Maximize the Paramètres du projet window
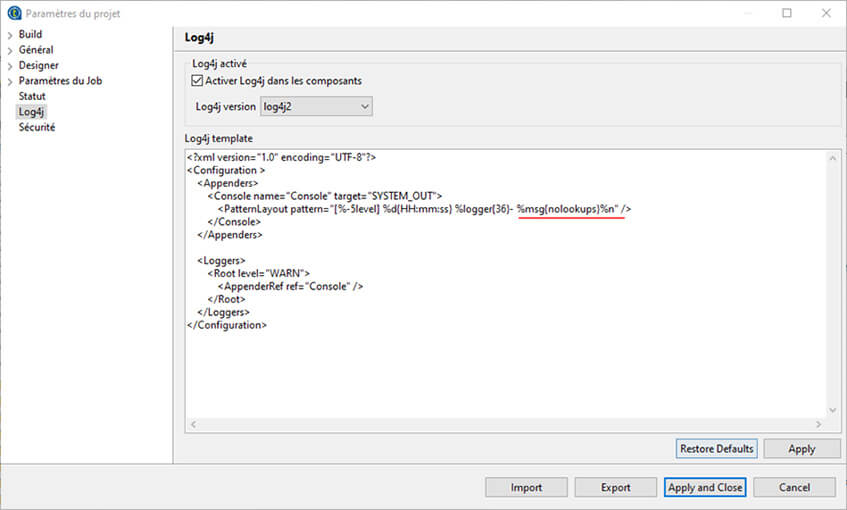 coord(787,13)
